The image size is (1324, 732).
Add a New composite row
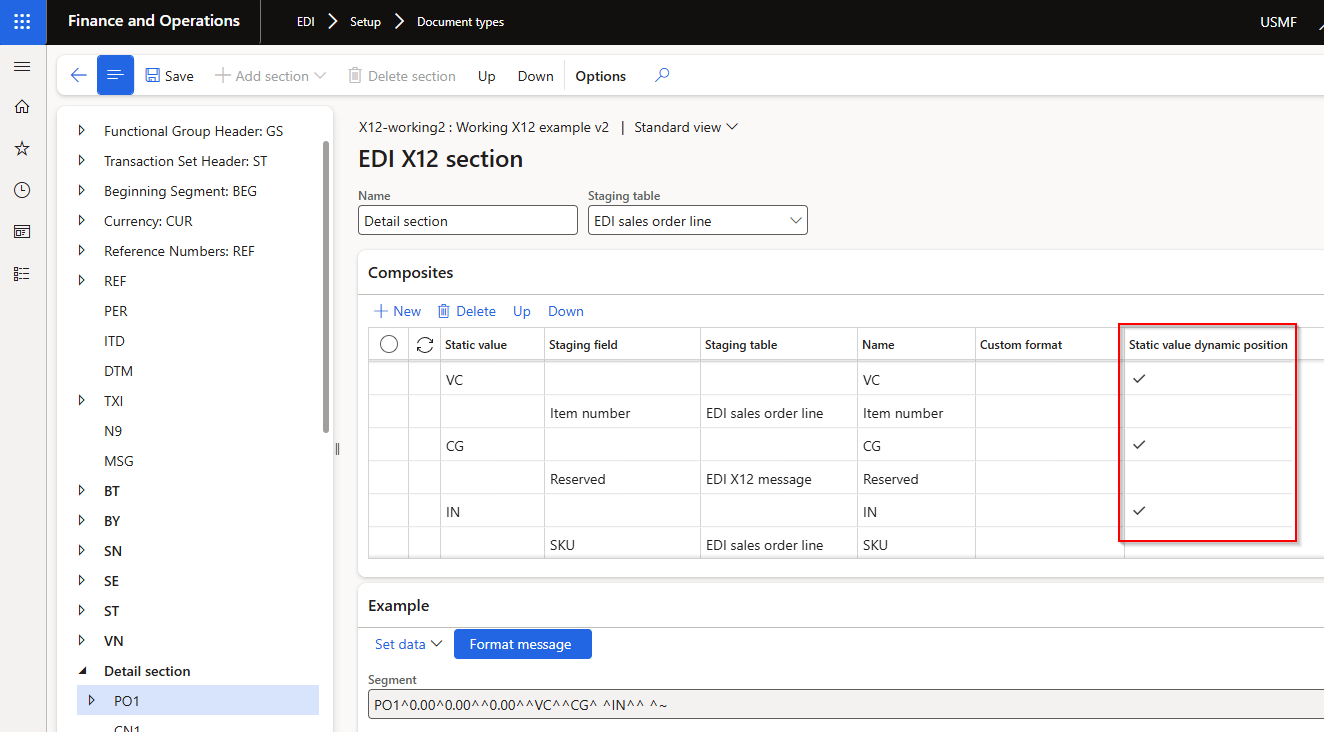point(397,311)
